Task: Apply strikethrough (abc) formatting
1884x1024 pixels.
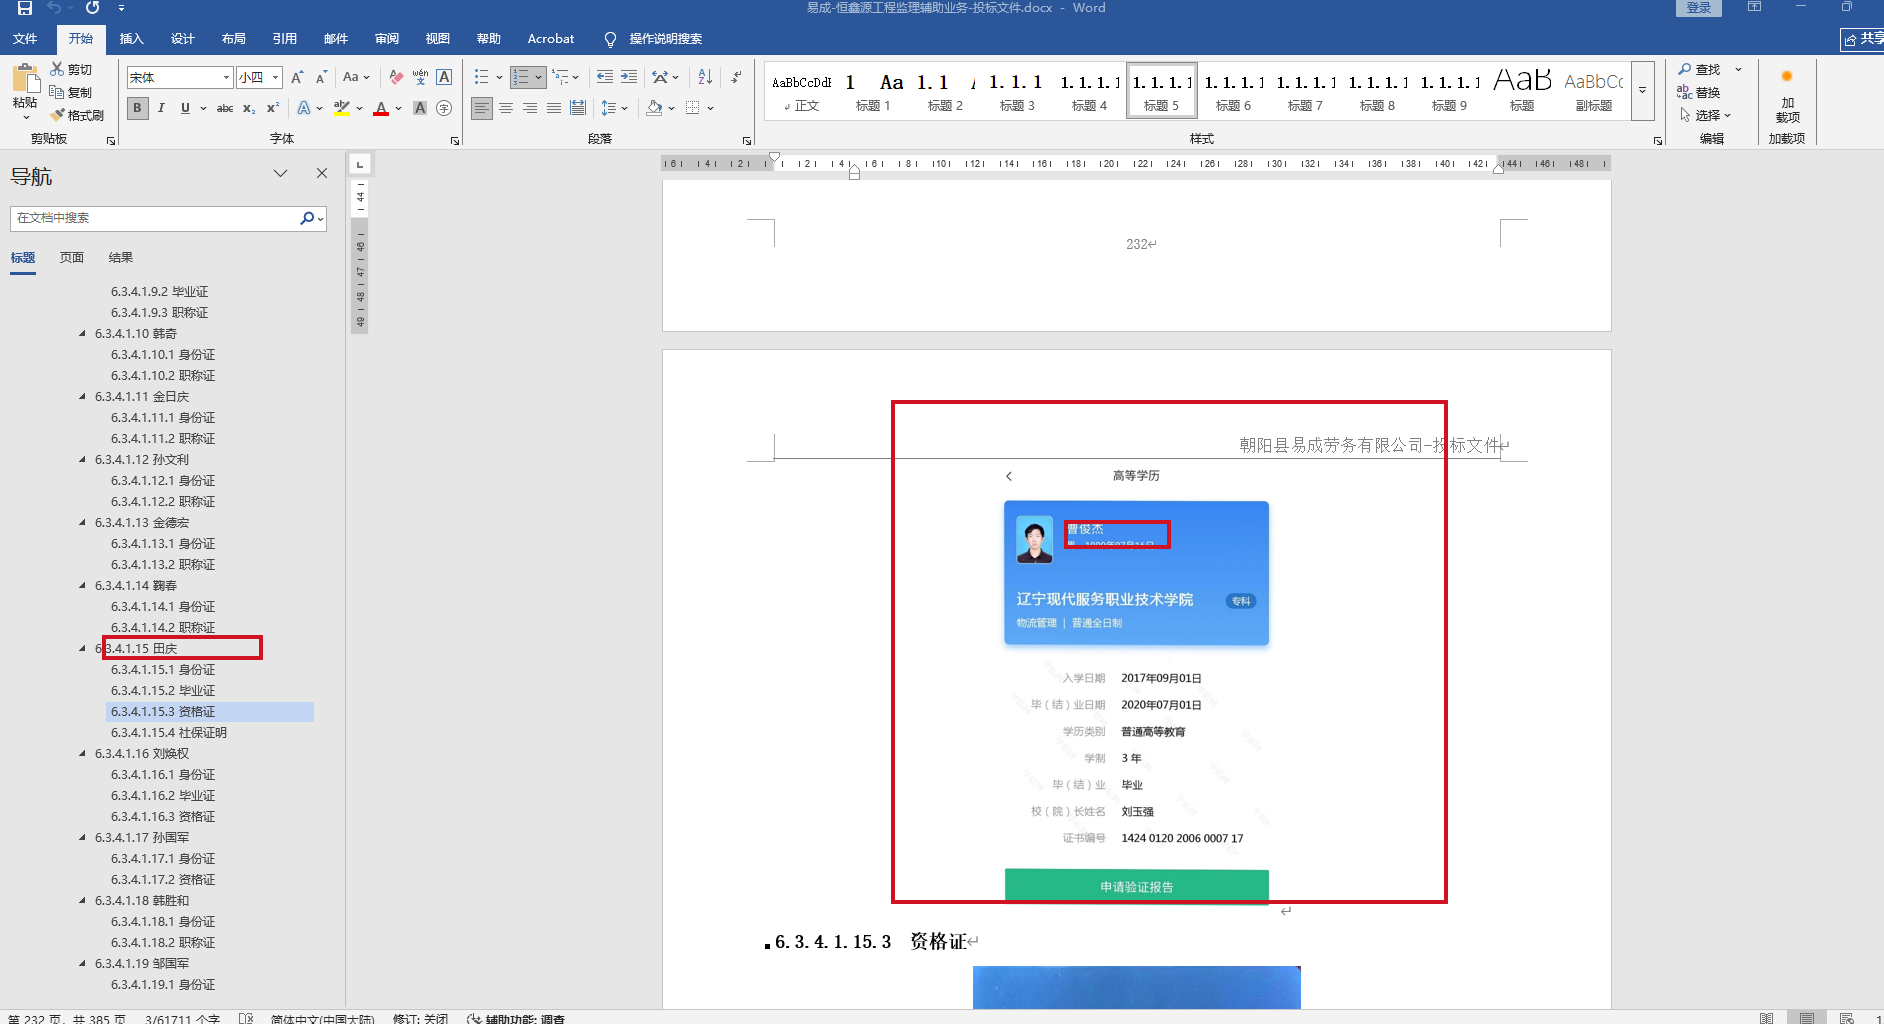Action: pyautogui.click(x=225, y=108)
